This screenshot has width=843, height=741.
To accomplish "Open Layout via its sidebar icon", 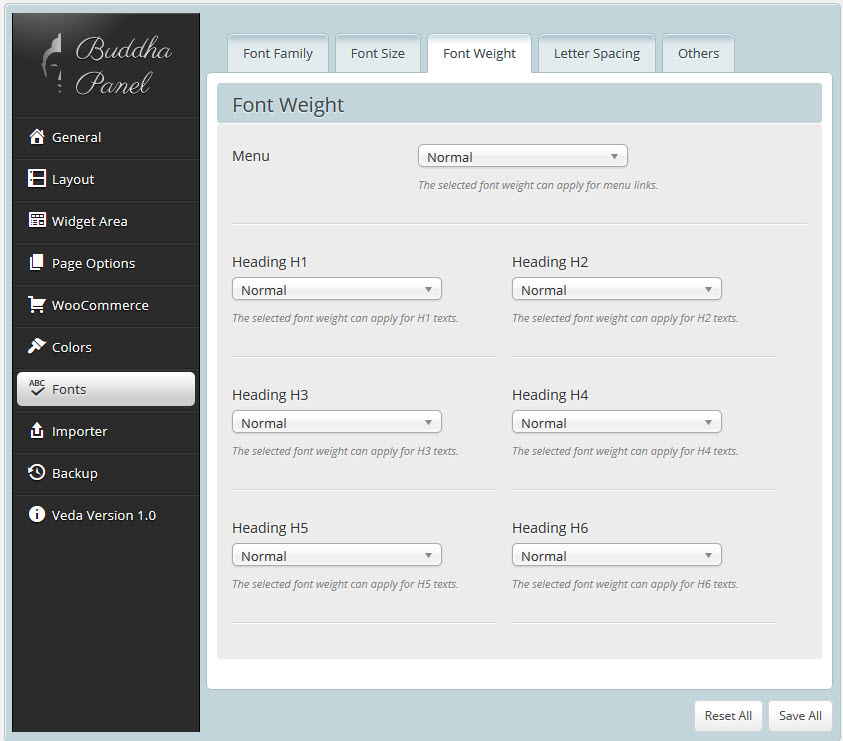I will pos(37,179).
